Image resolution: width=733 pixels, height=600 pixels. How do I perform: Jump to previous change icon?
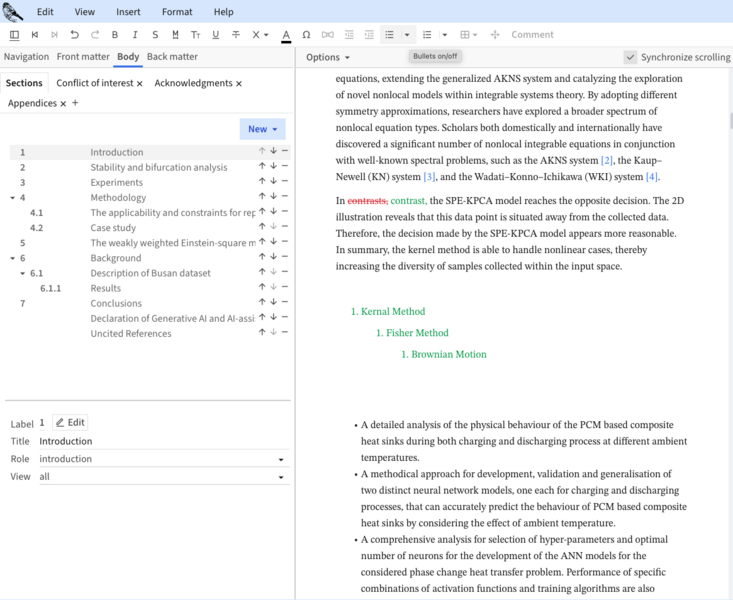pyautogui.click(x=35, y=35)
